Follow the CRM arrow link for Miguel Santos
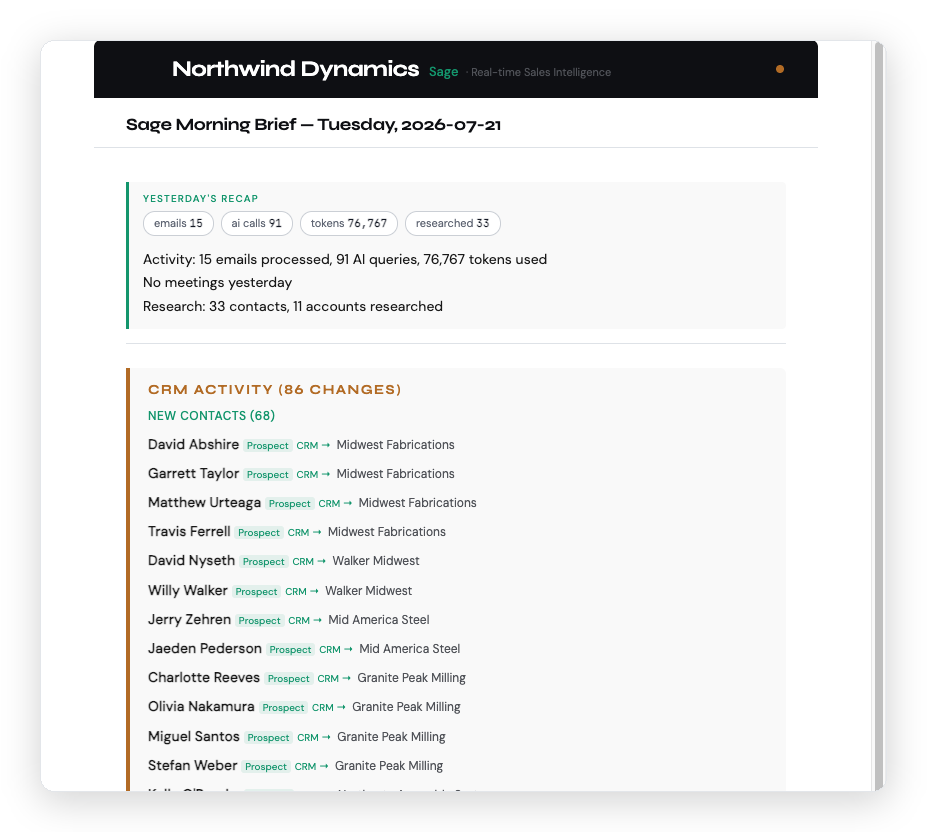This screenshot has height=832, width=927. 313,738
